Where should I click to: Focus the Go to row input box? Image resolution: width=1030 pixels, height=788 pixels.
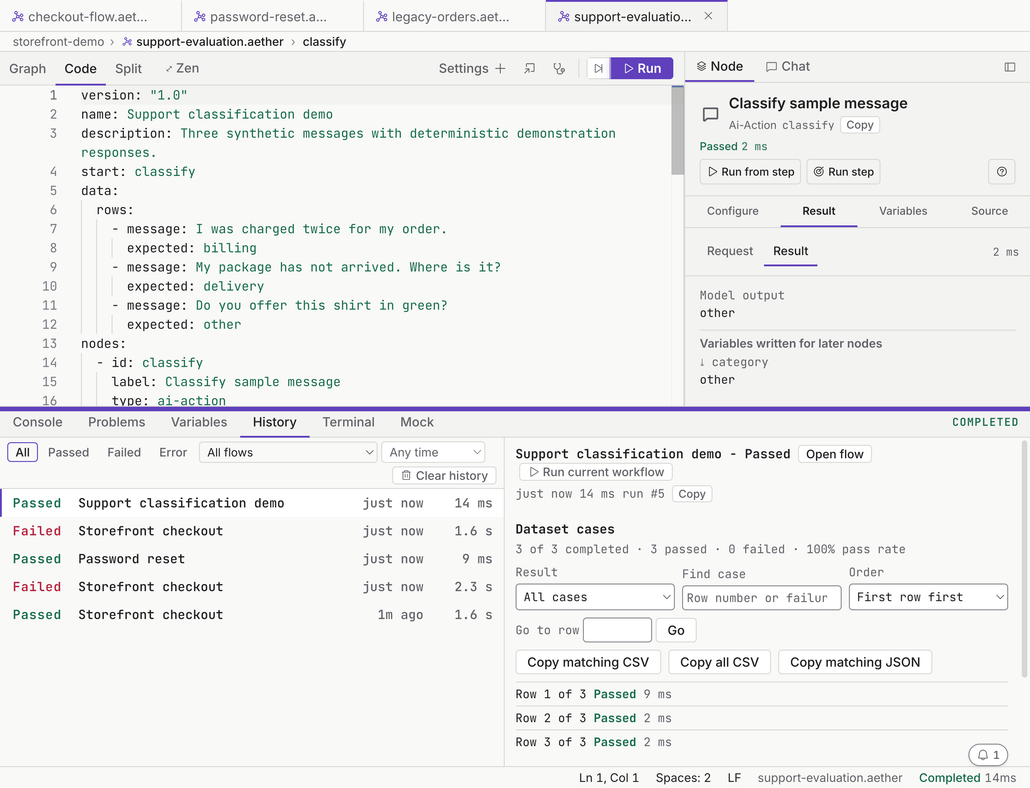coord(617,630)
